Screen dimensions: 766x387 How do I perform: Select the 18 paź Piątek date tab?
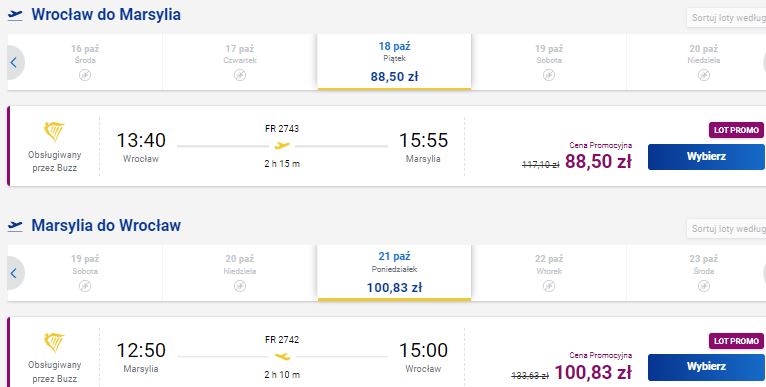point(394,62)
